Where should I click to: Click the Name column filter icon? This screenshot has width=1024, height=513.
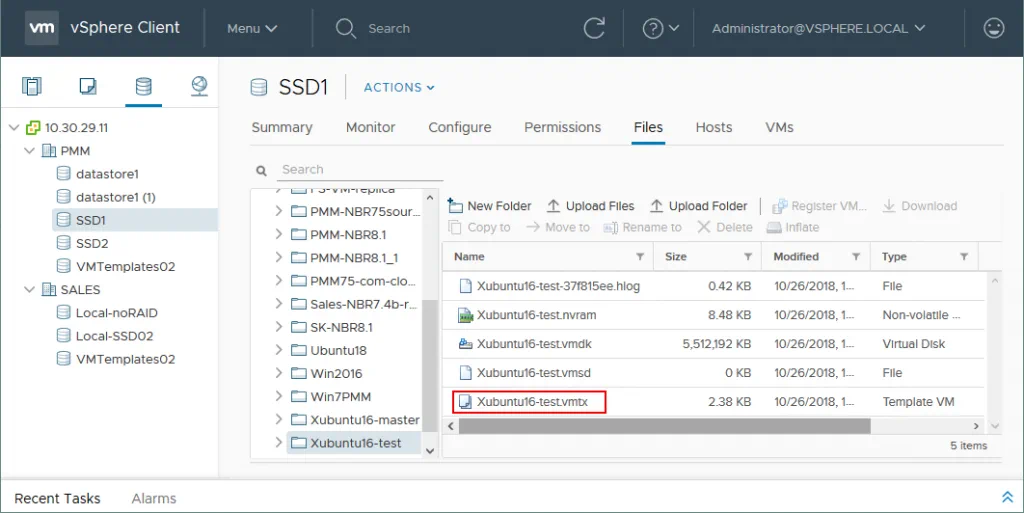tap(638, 257)
